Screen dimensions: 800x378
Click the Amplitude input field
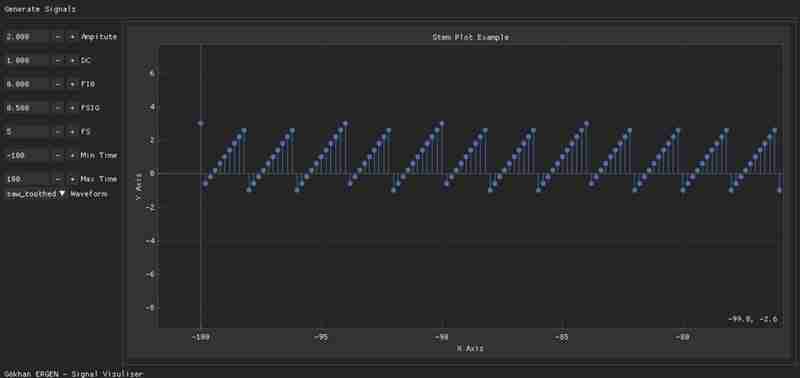[x=27, y=37]
